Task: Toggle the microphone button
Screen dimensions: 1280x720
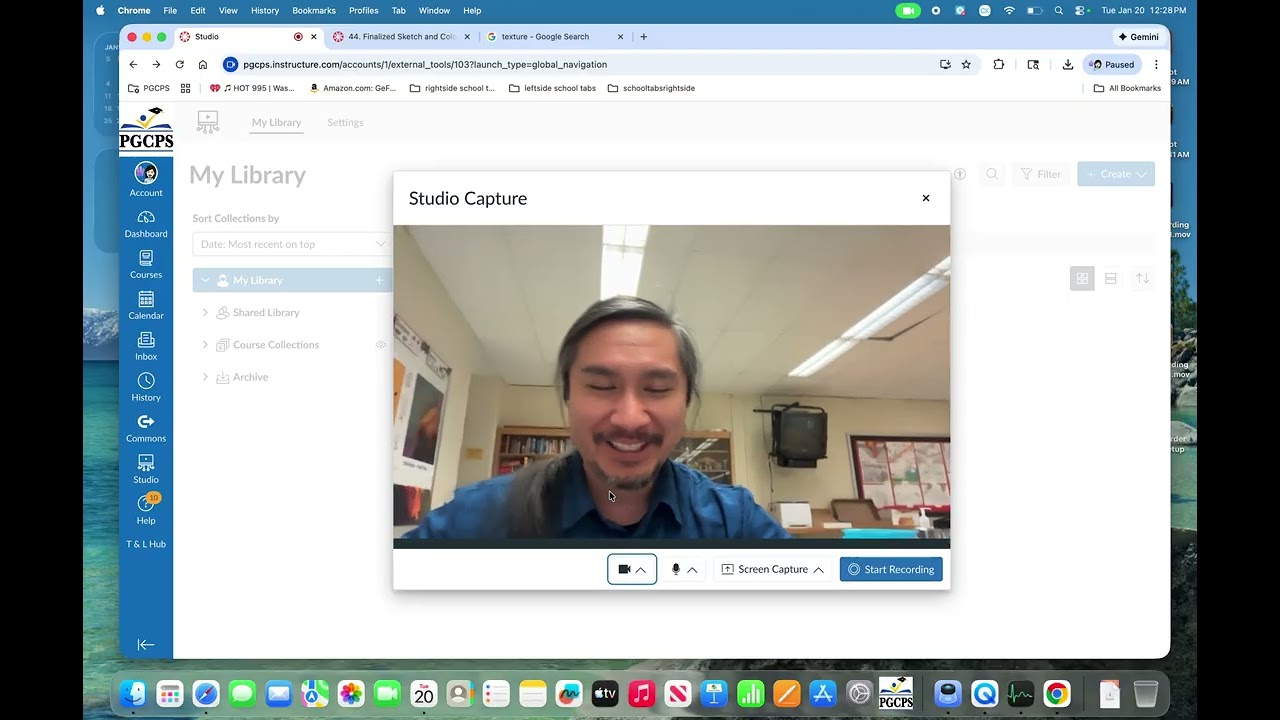Action: 676,569
